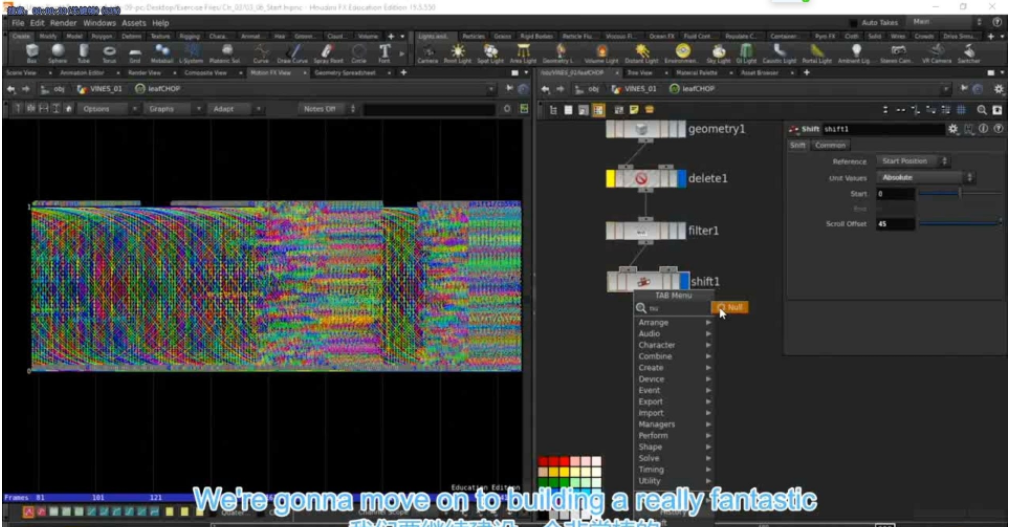Open the Graphs dropdown
The image size is (1011, 527).
click(x=174, y=109)
